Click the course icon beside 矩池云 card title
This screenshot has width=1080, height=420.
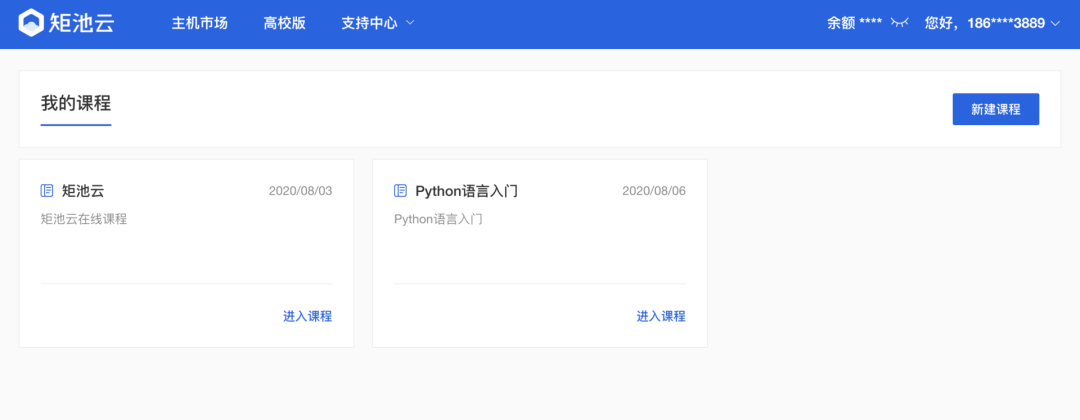point(47,191)
